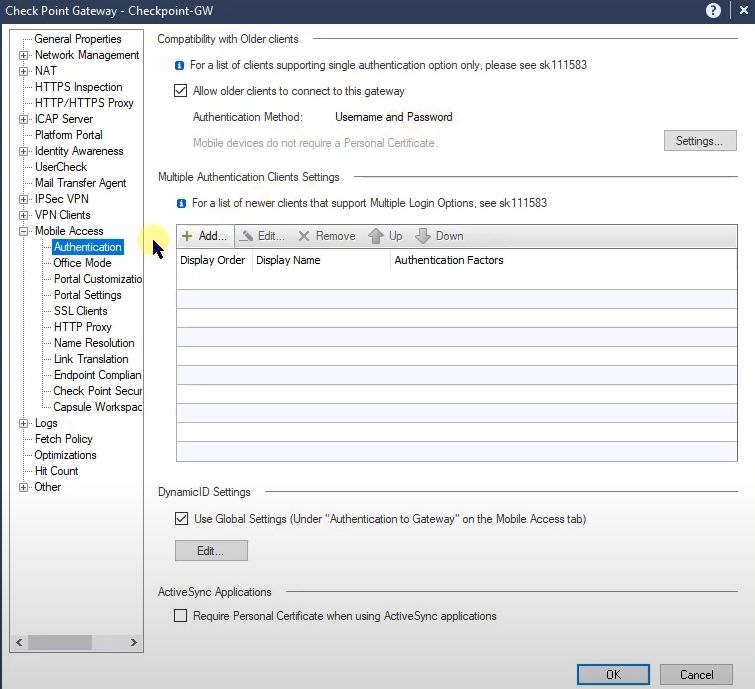Image resolution: width=755 pixels, height=689 pixels.
Task: Click the DynamicID Edit... button
Action: (211, 550)
